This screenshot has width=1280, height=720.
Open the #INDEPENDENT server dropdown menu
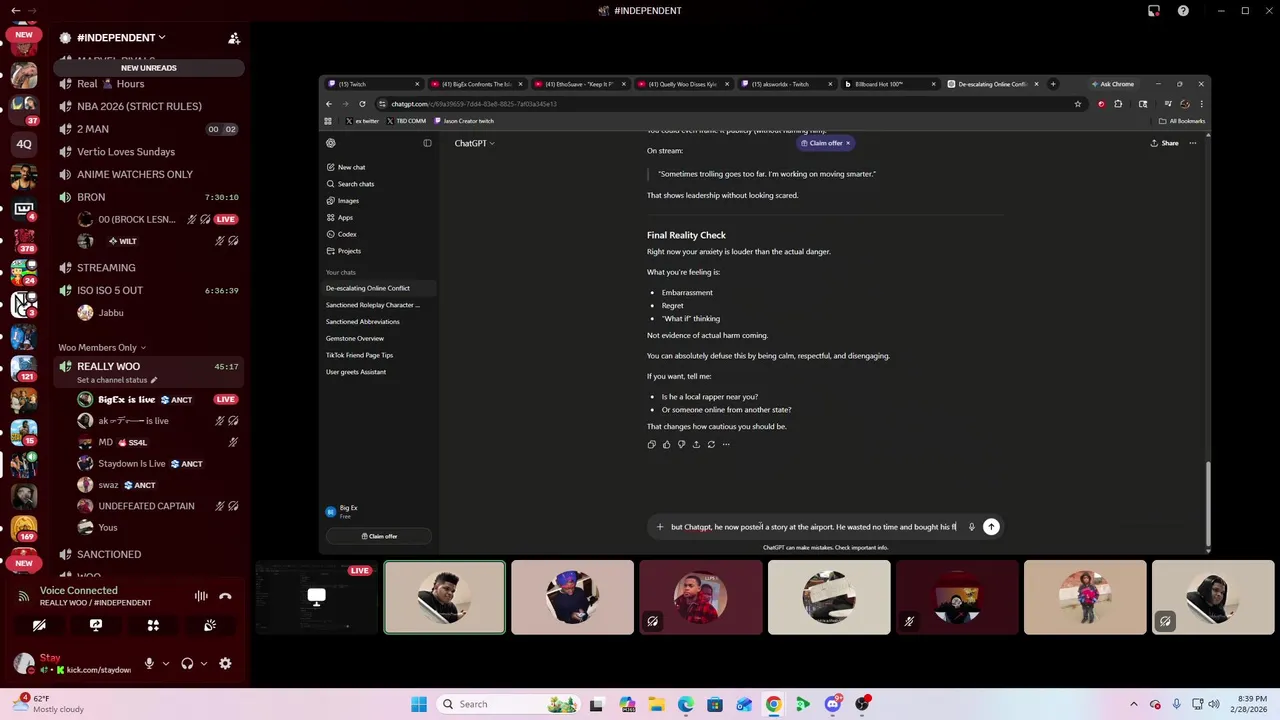(x=122, y=38)
